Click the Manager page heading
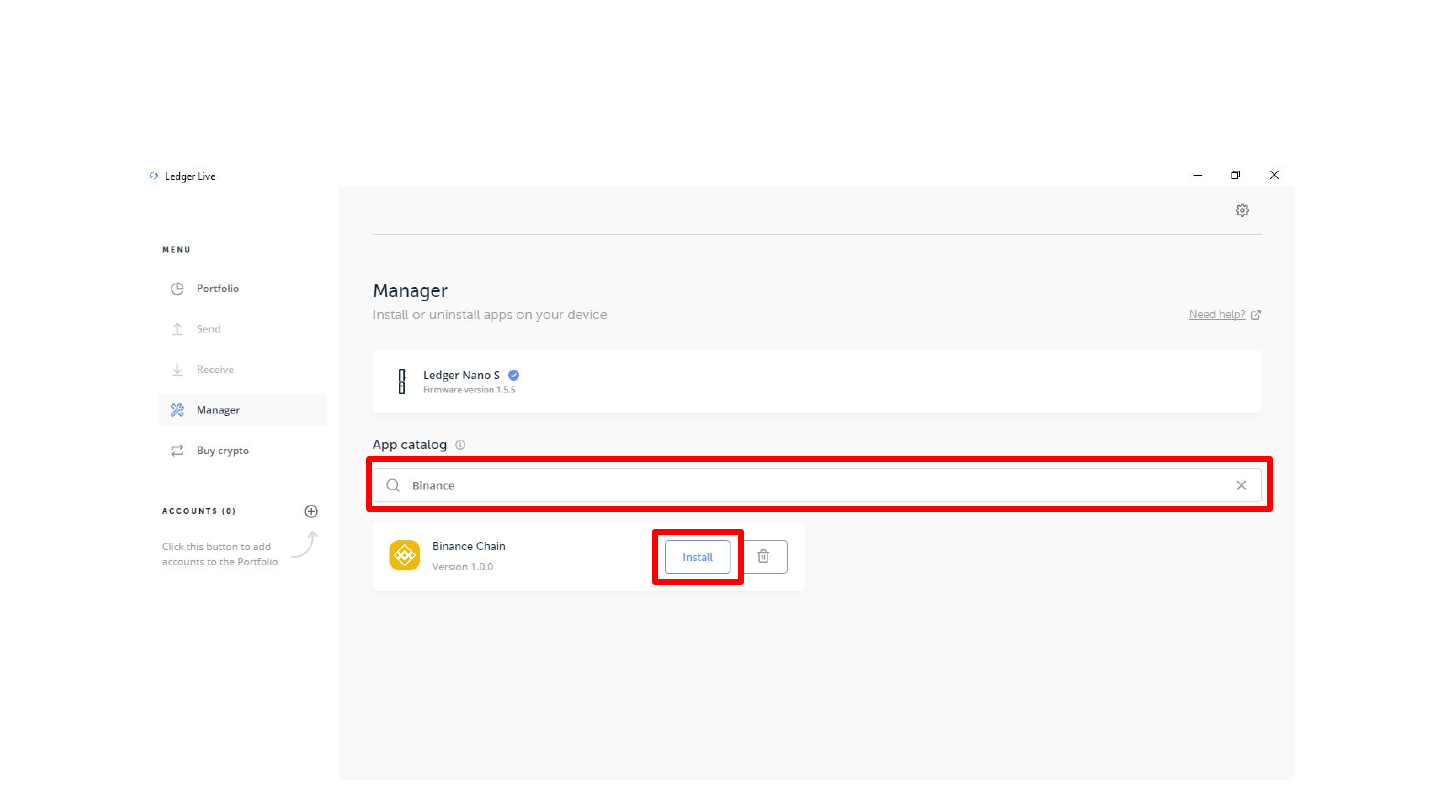The height and width of the screenshot is (810, 1440). click(x=410, y=291)
